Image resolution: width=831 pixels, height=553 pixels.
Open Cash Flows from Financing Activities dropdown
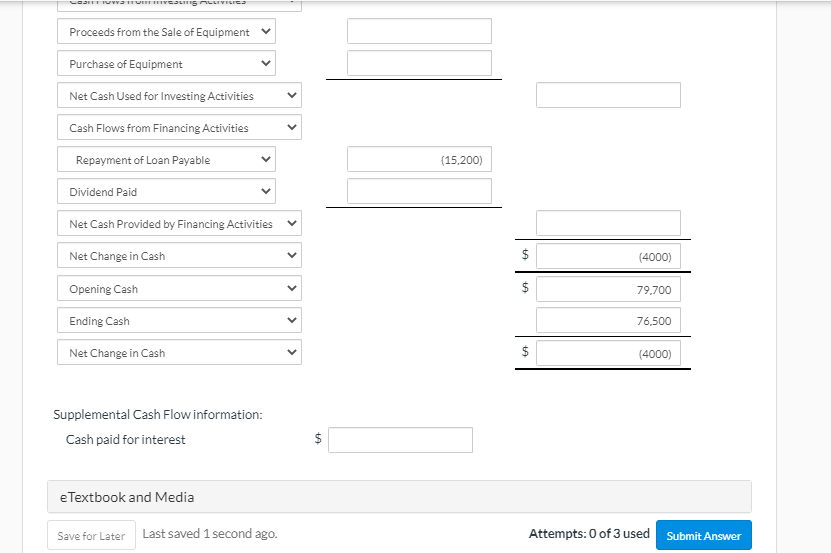(179, 128)
